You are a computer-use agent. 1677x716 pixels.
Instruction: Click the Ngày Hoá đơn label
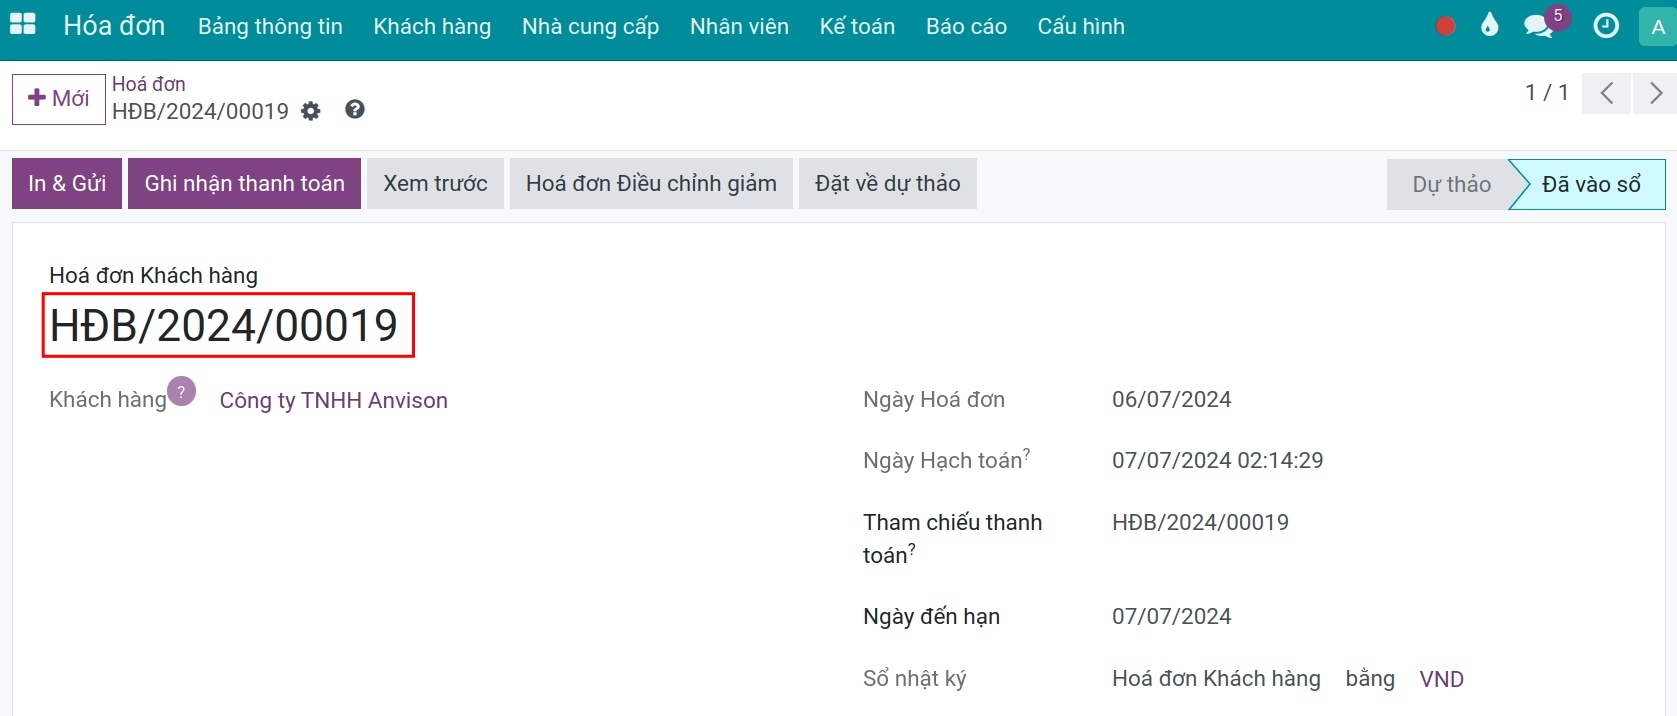(934, 399)
